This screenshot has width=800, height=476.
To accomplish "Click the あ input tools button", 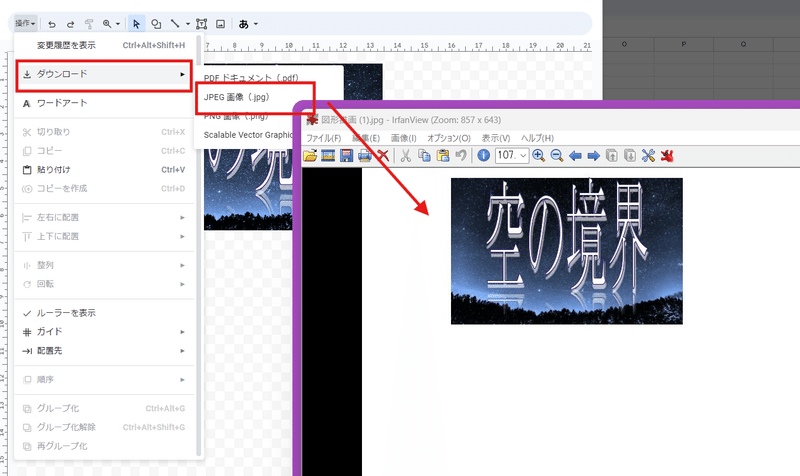I will pos(244,24).
